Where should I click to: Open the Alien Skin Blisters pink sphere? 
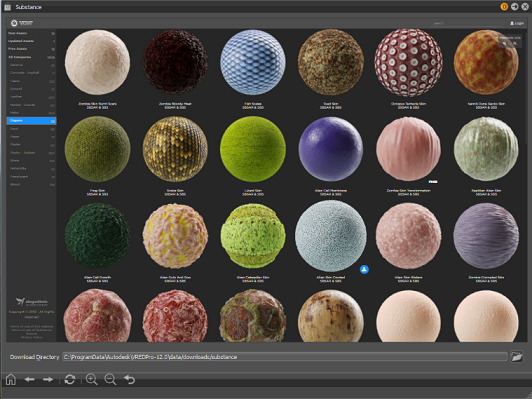pos(408,236)
